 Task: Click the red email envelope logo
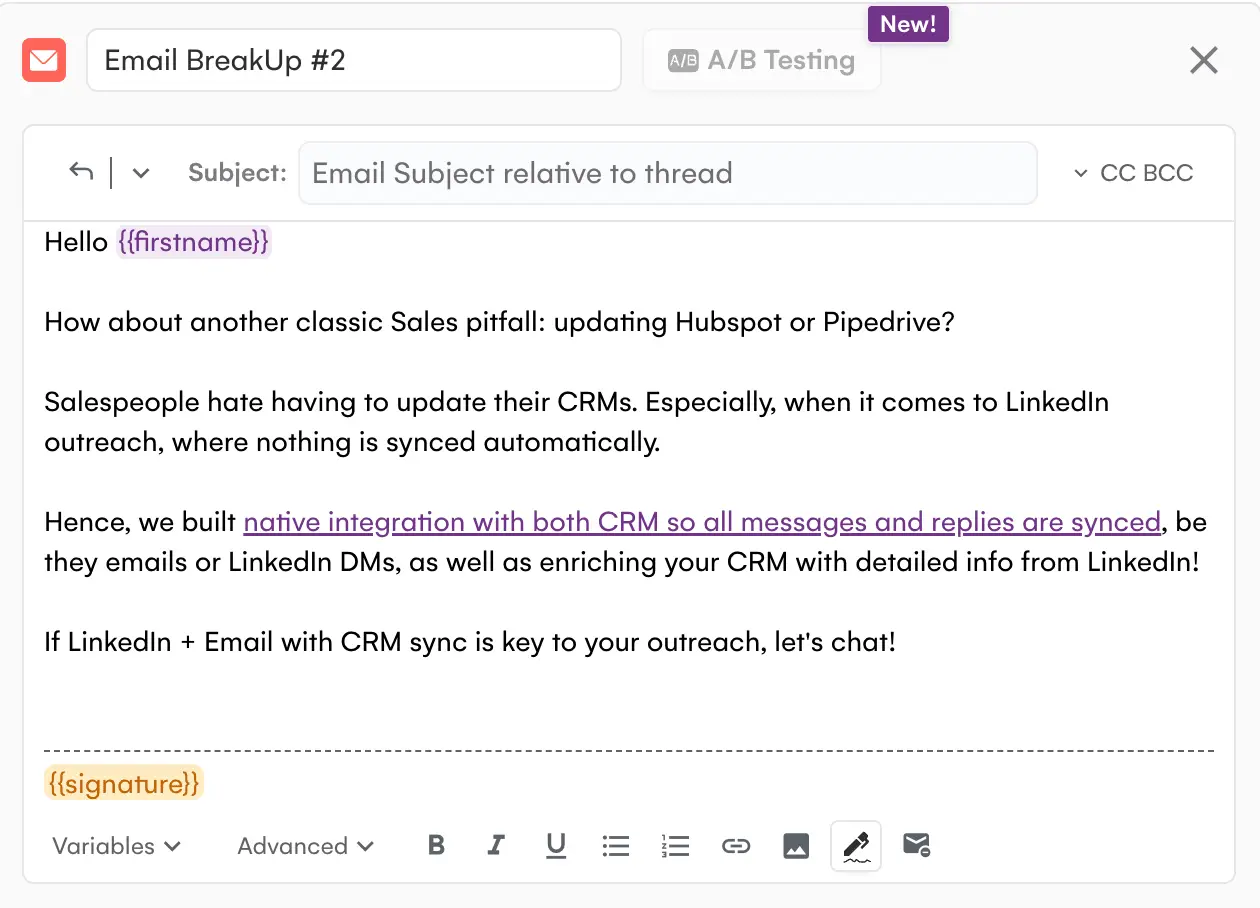[x=43, y=60]
